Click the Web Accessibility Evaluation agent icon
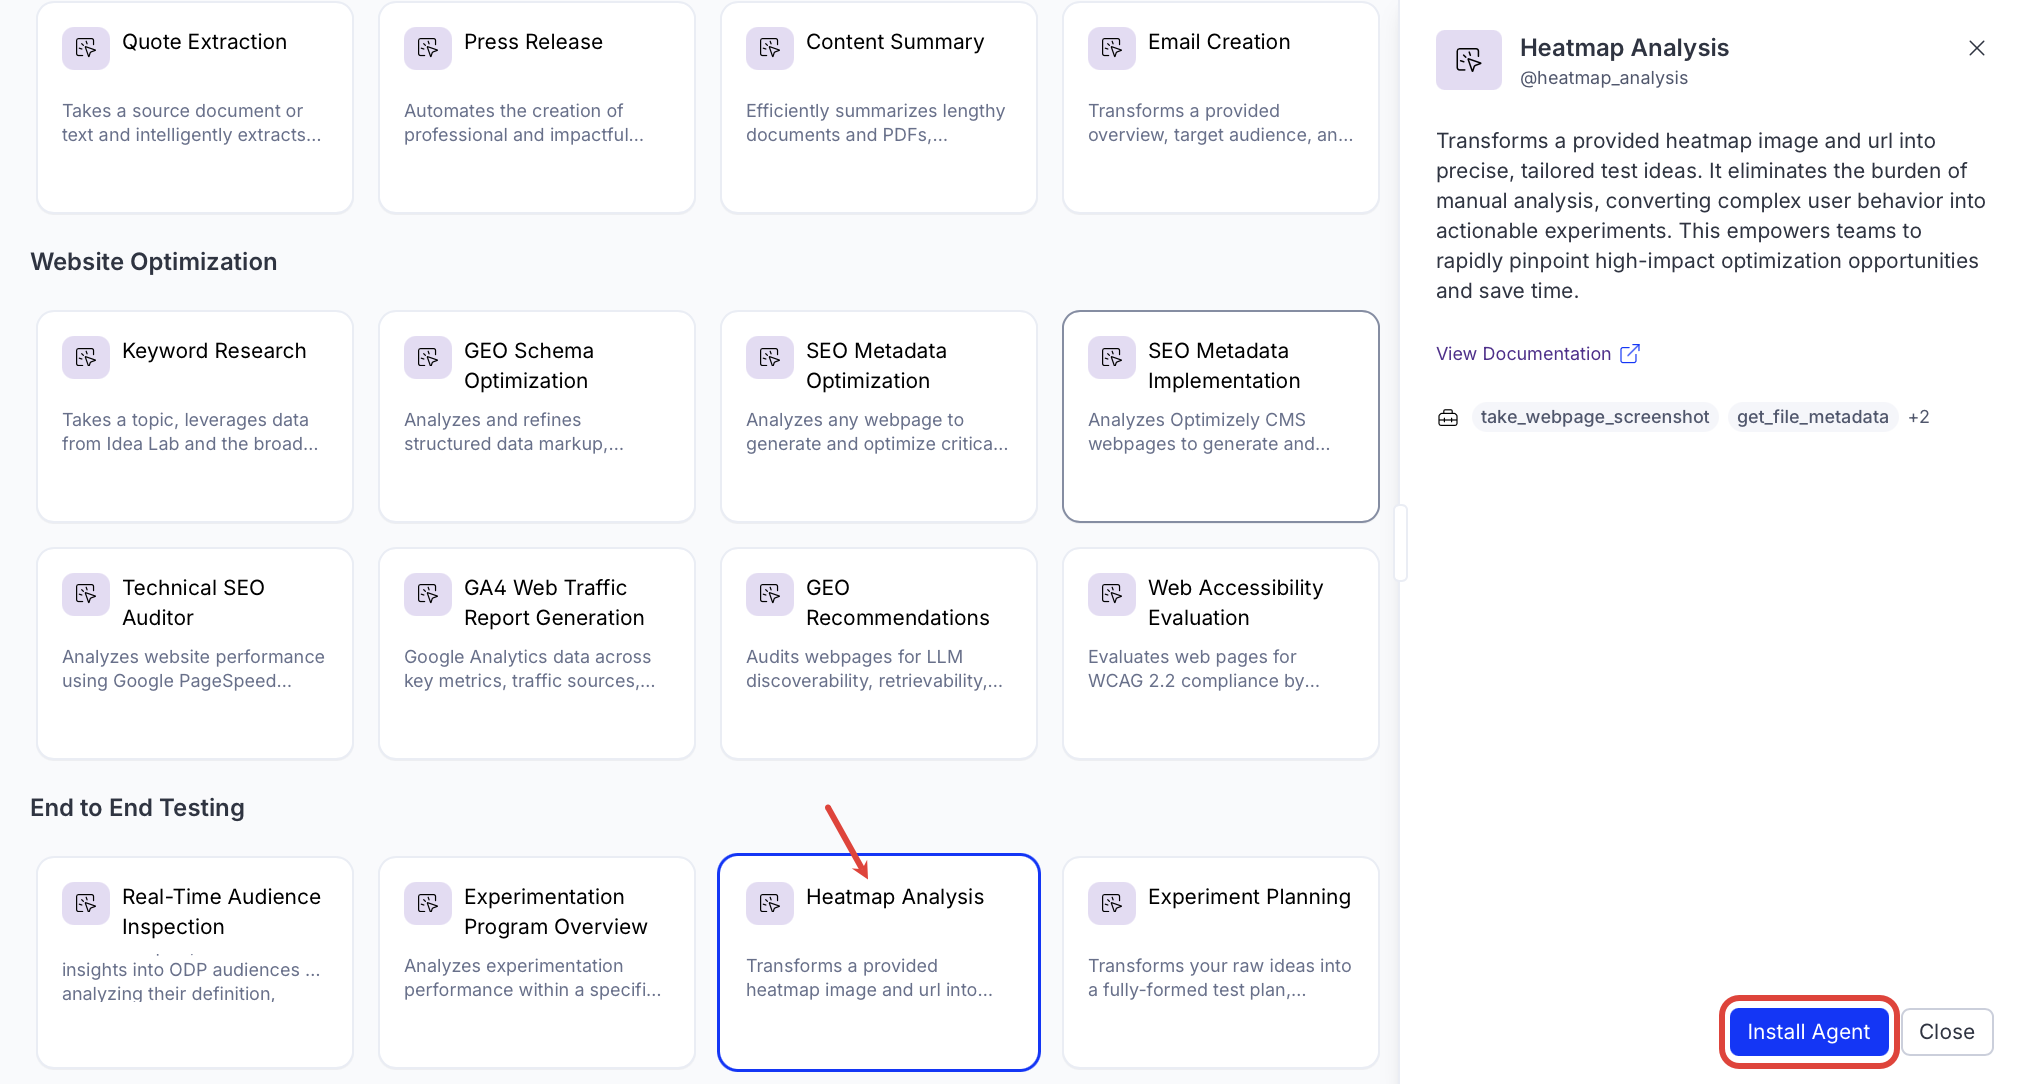The image size is (2020, 1084). 1111,594
